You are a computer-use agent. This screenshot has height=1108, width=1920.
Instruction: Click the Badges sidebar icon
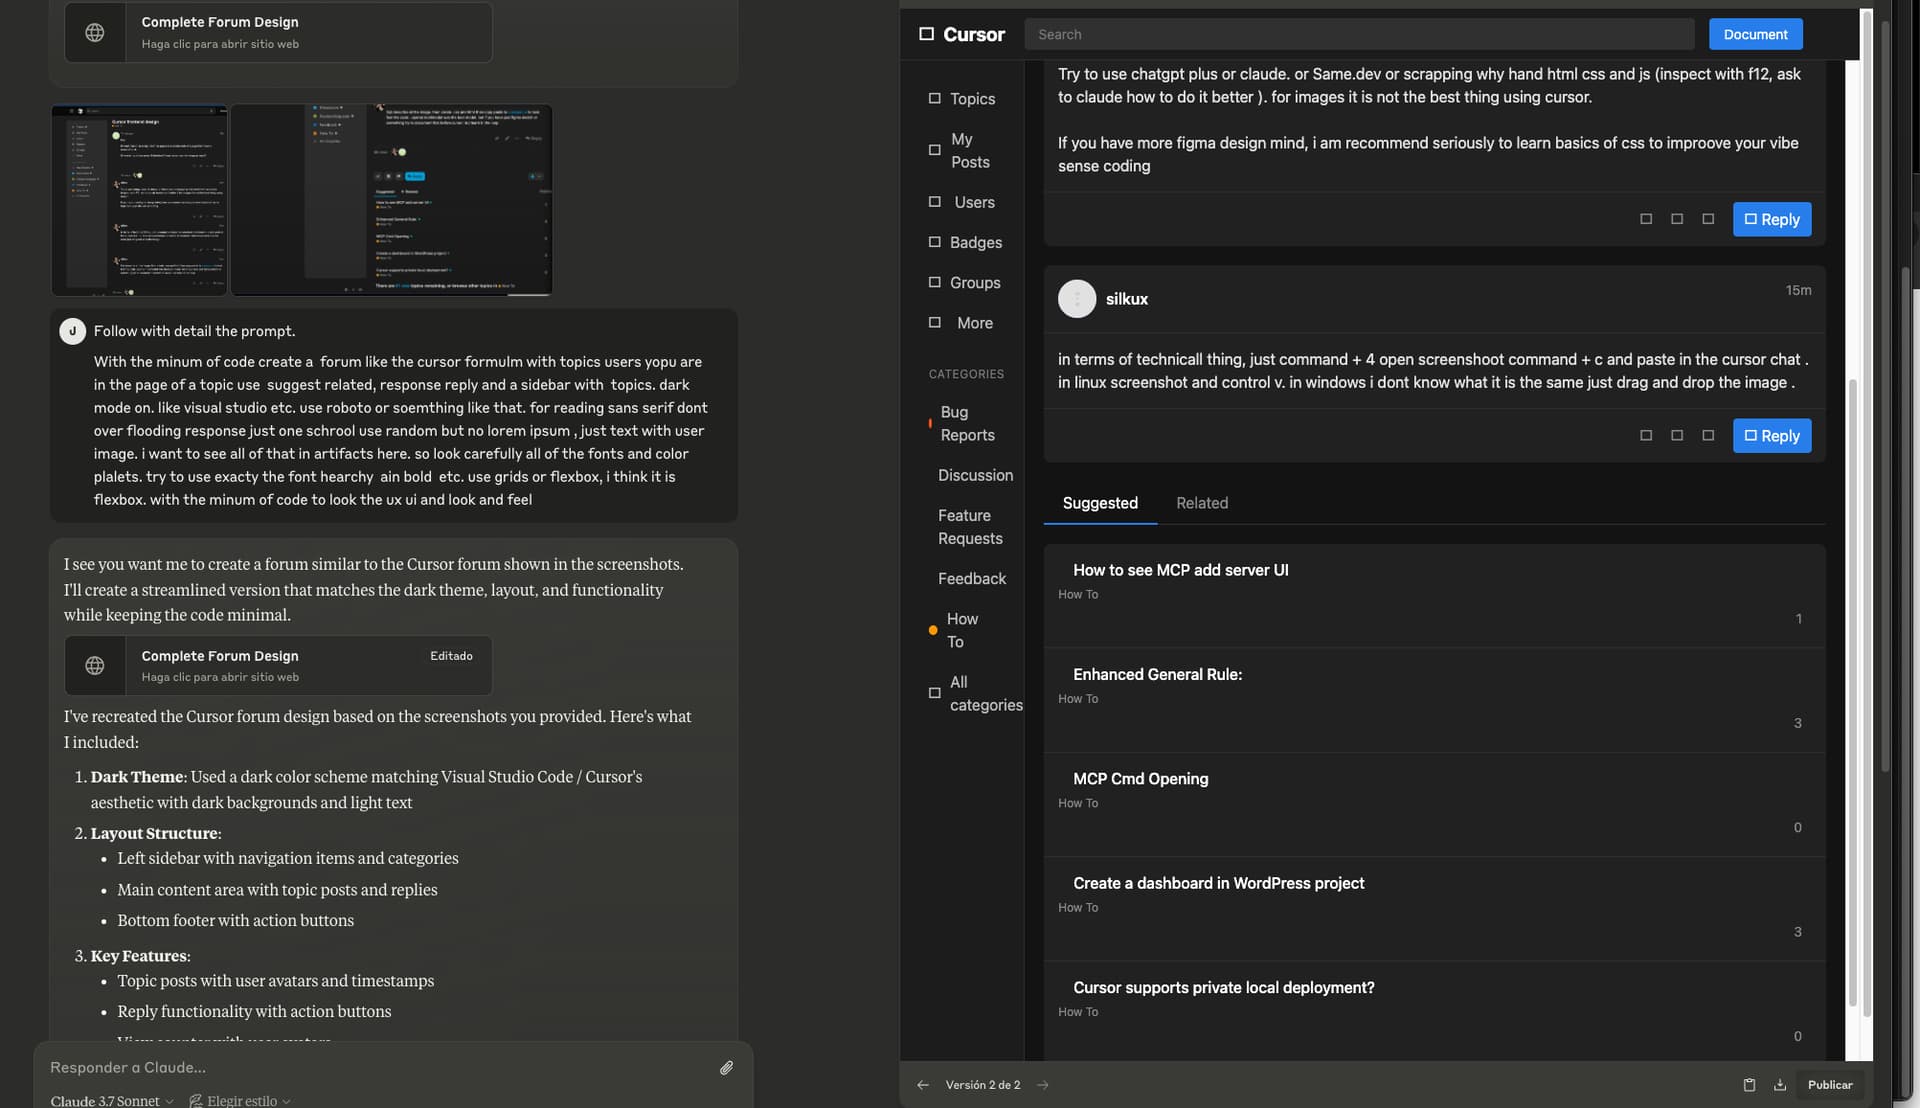(934, 241)
